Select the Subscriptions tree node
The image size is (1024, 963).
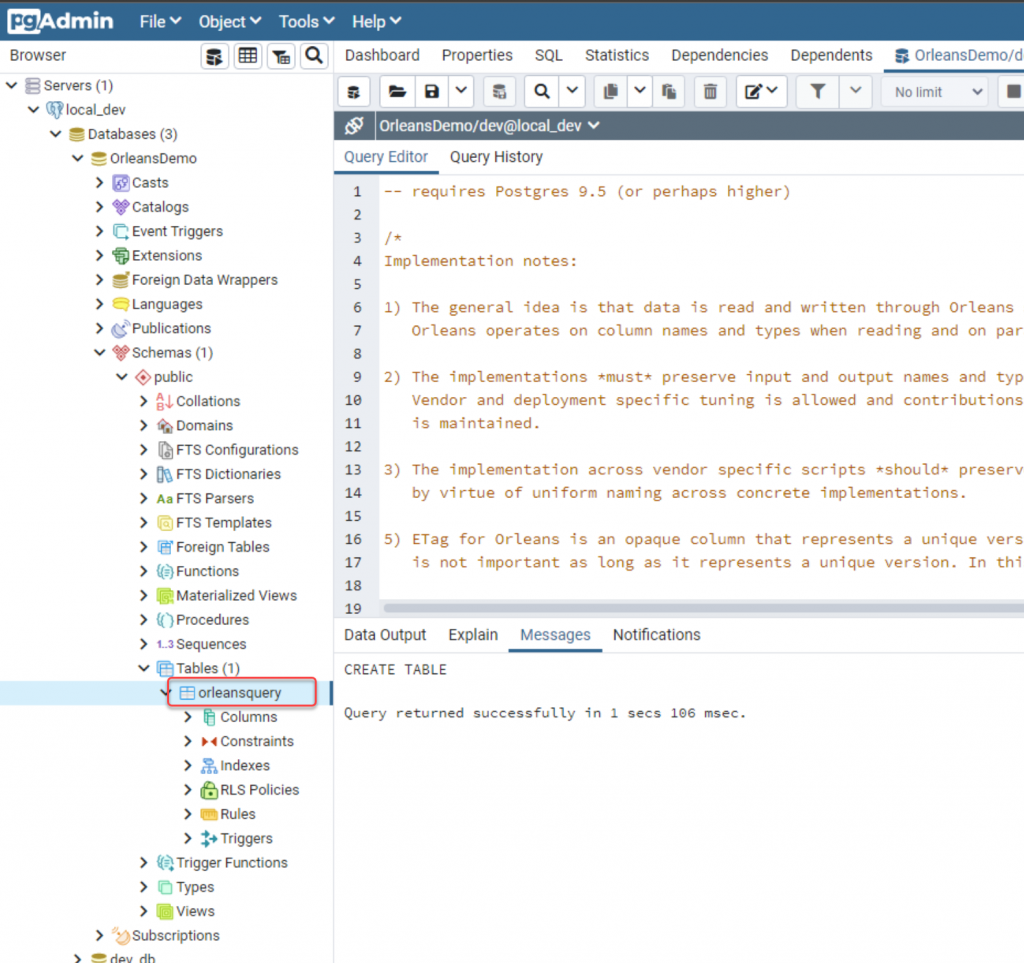point(175,936)
